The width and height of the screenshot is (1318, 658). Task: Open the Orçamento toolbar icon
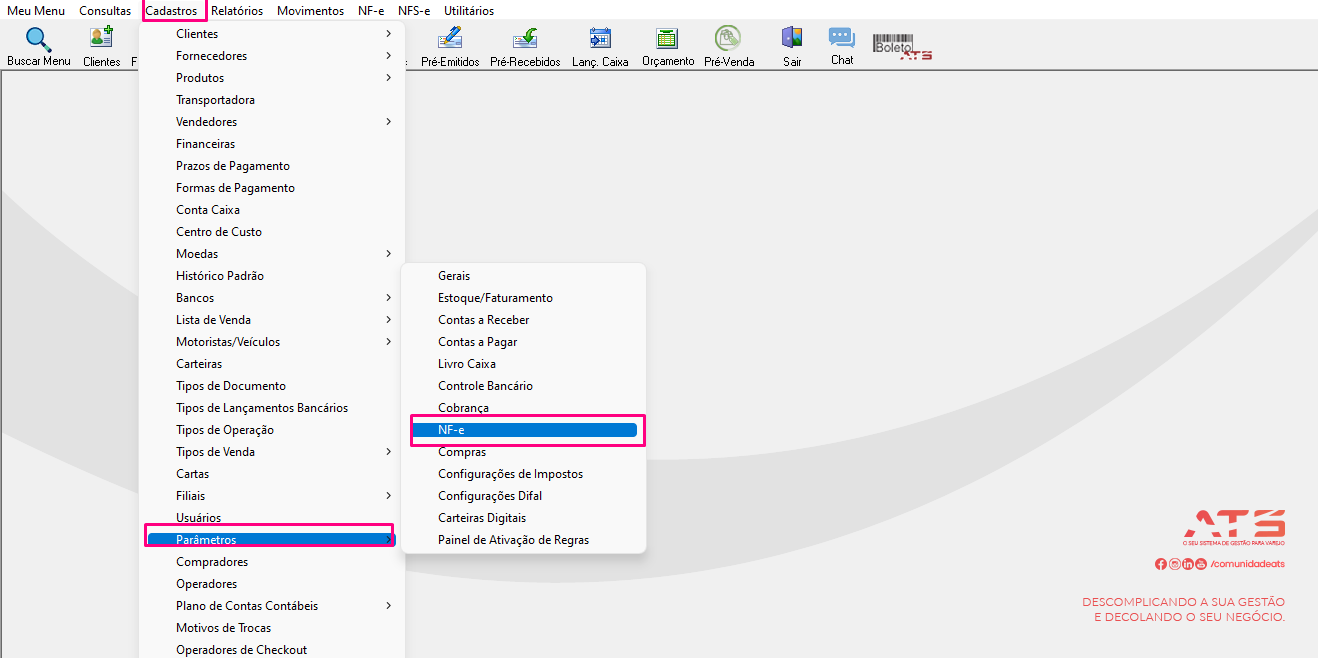pyautogui.click(x=667, y=39)
